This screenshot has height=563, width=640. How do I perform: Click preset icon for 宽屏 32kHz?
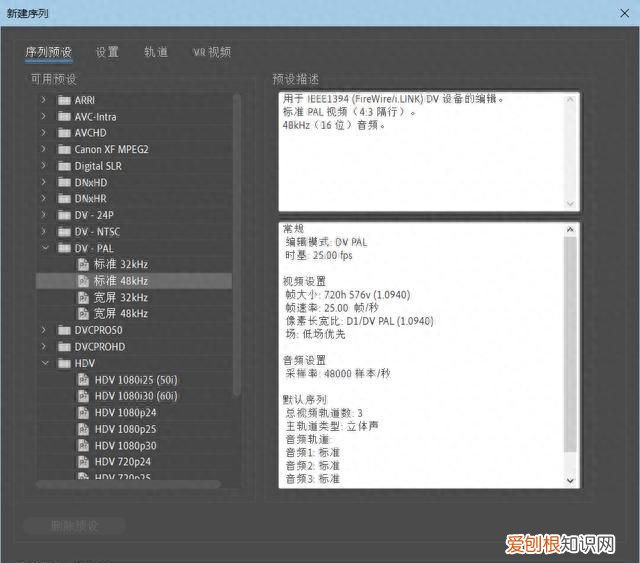[83, 298]
